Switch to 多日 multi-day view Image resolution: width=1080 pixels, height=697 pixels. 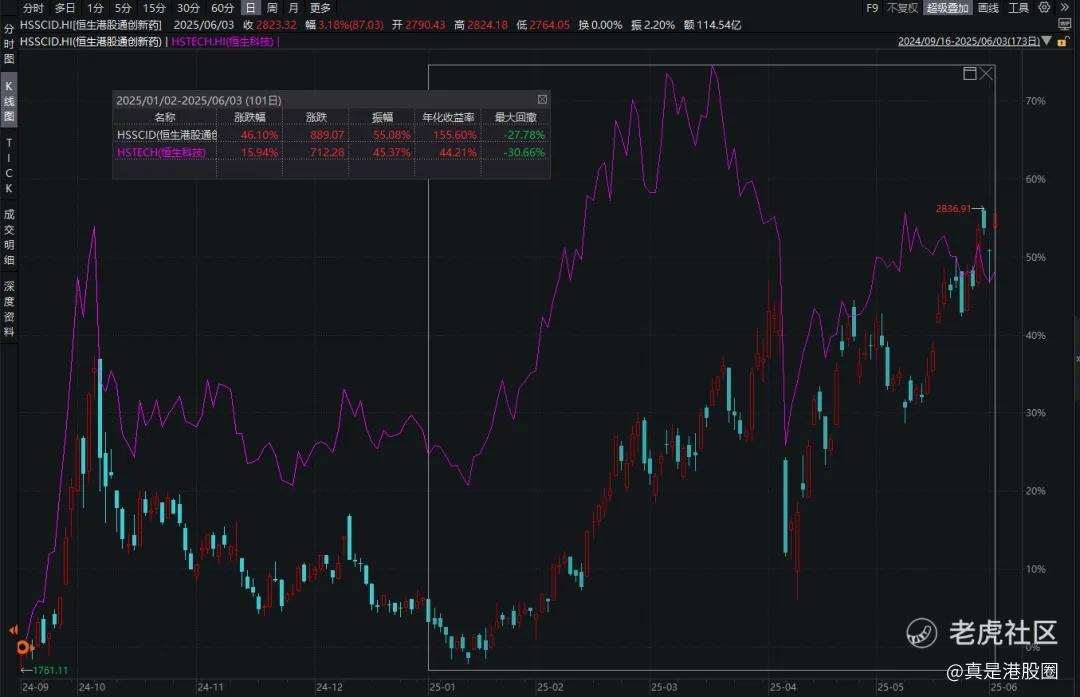pyautogui.click(x=65, y=8)
